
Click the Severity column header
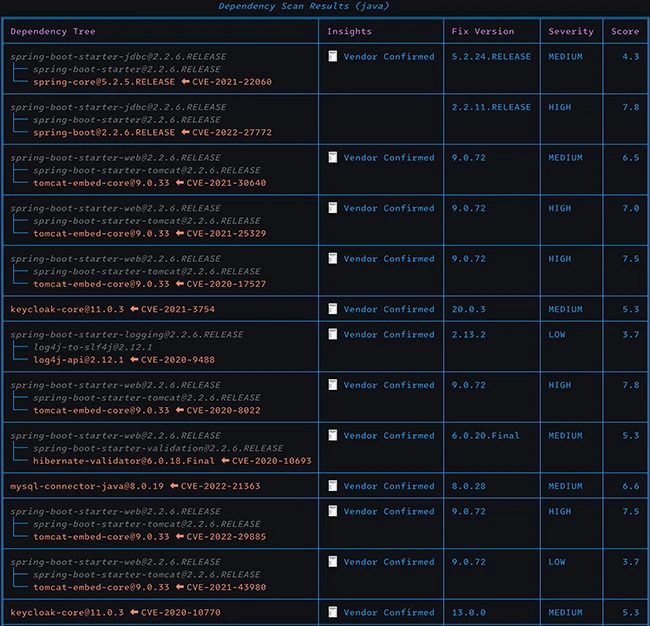(571, 32)
